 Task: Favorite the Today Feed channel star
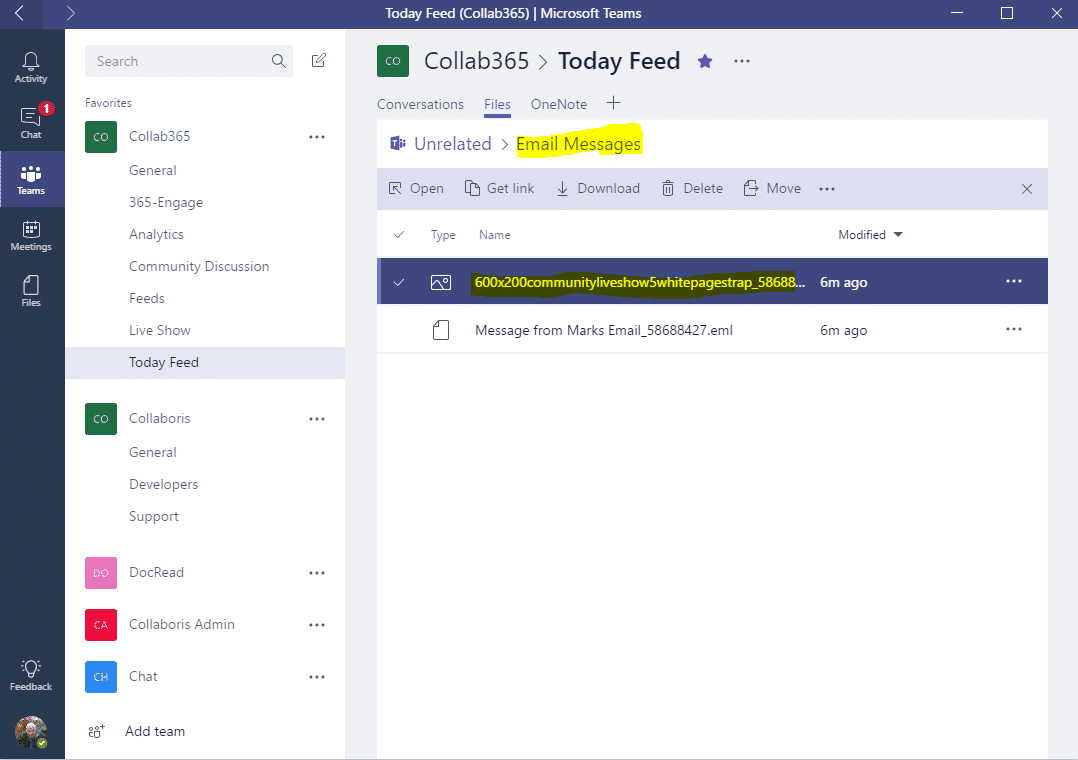[705, 61]
